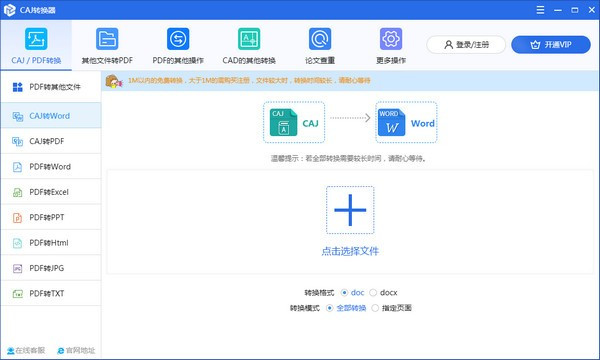Select PDF转JPG menu label
This screenshot has width=600, height=360.
(47, 268)
